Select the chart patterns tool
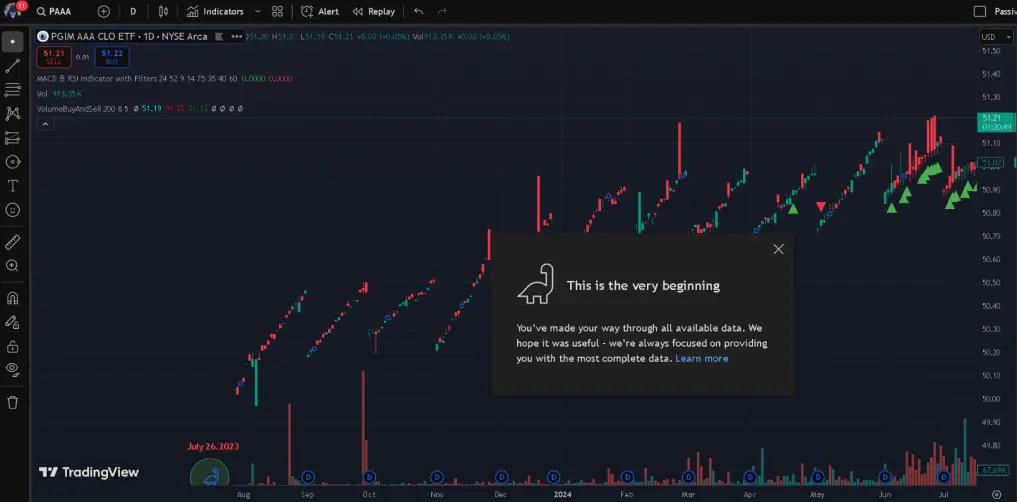Viewport: 1017px width, 502px height. point(12,114)
